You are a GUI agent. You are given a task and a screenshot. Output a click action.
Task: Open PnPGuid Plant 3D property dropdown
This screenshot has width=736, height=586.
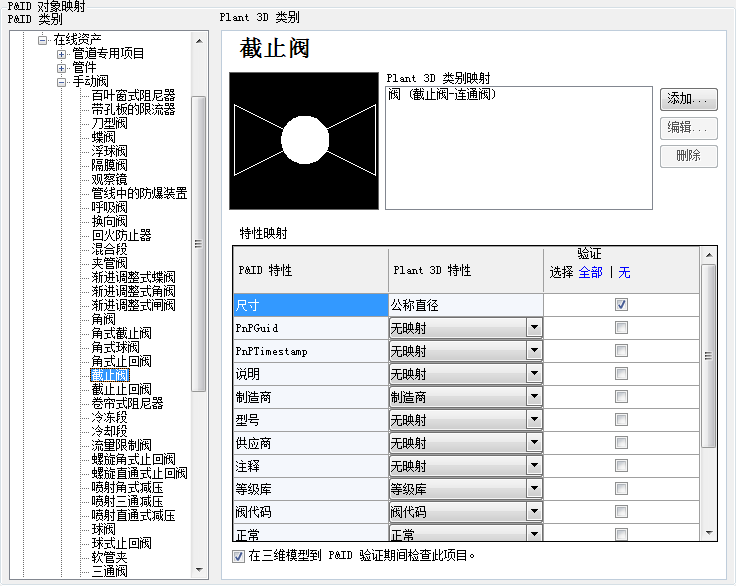(534, 328)
